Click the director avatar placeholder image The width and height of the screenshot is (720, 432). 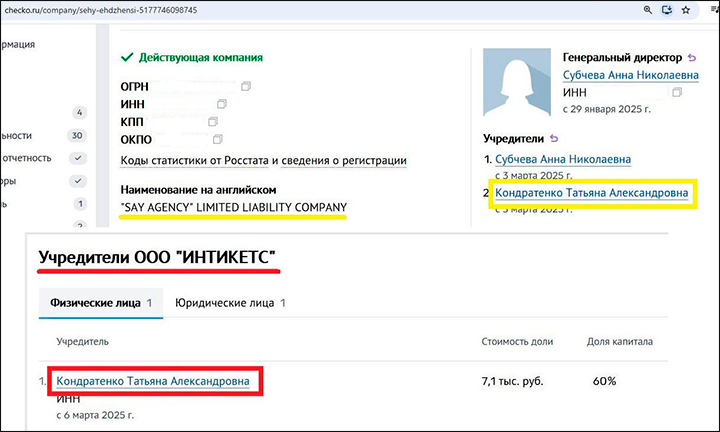click(517, 82)
